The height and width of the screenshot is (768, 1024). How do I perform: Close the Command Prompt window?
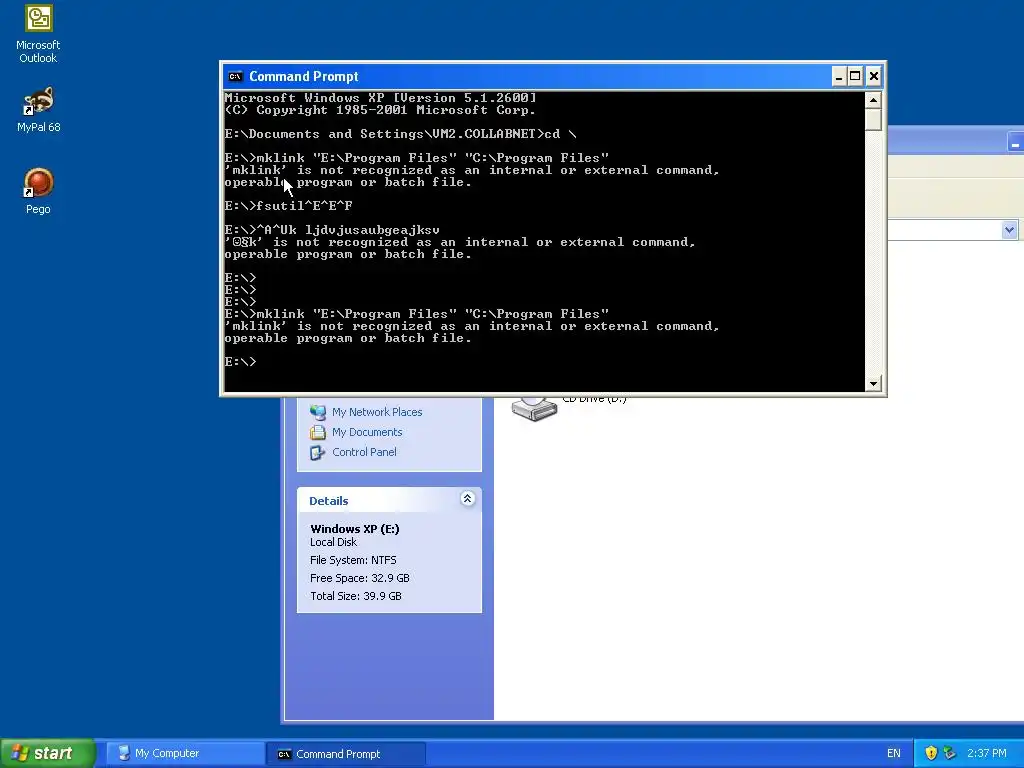[x=873, y=76]
